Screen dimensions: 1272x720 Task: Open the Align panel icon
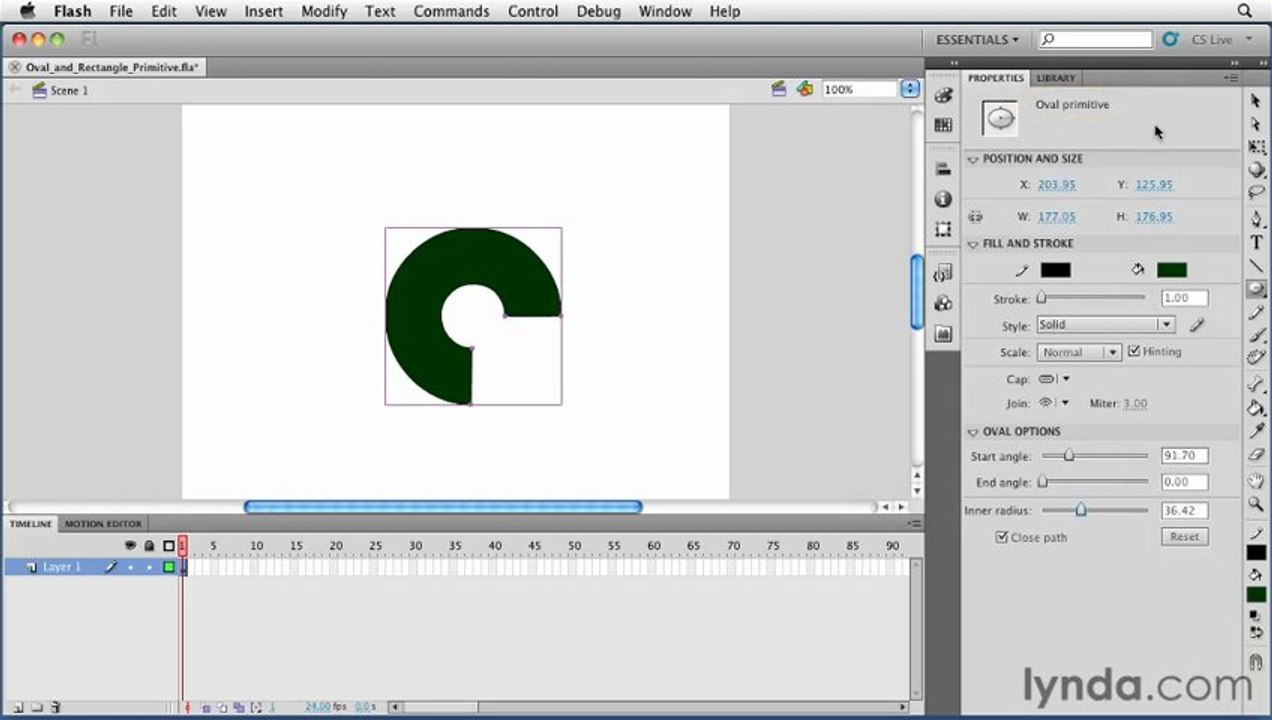pyautogui.click(x=943, y=169)
